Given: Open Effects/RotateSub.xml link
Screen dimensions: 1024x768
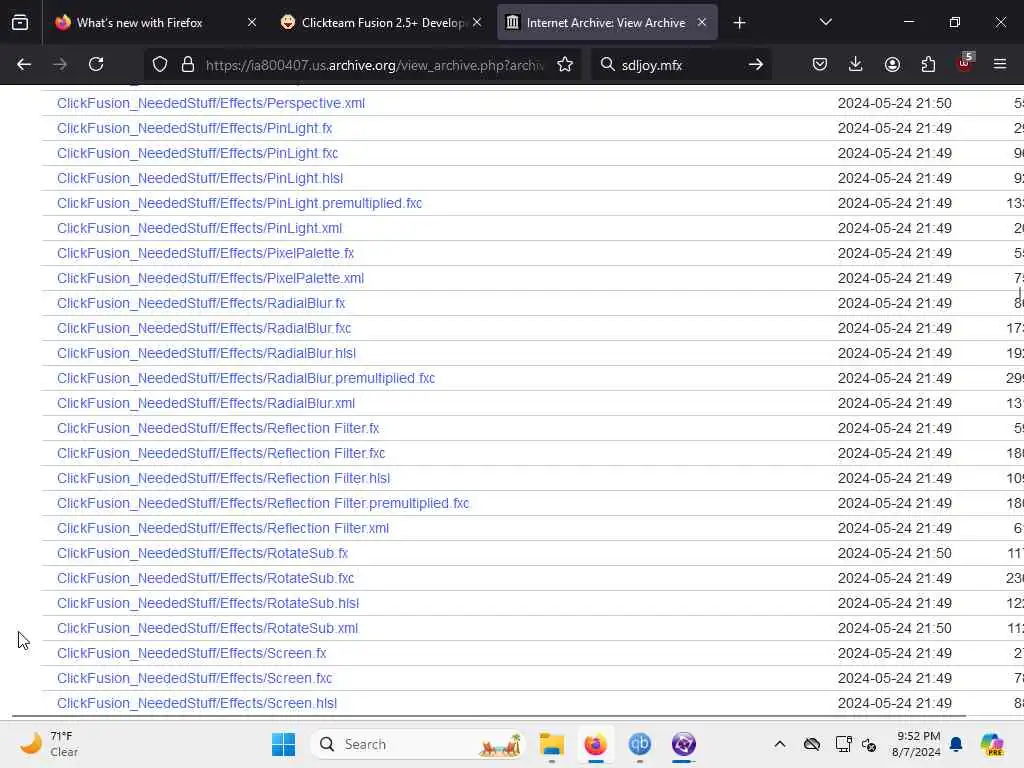Looking at the screenshot, I should [x=207, y=628].
